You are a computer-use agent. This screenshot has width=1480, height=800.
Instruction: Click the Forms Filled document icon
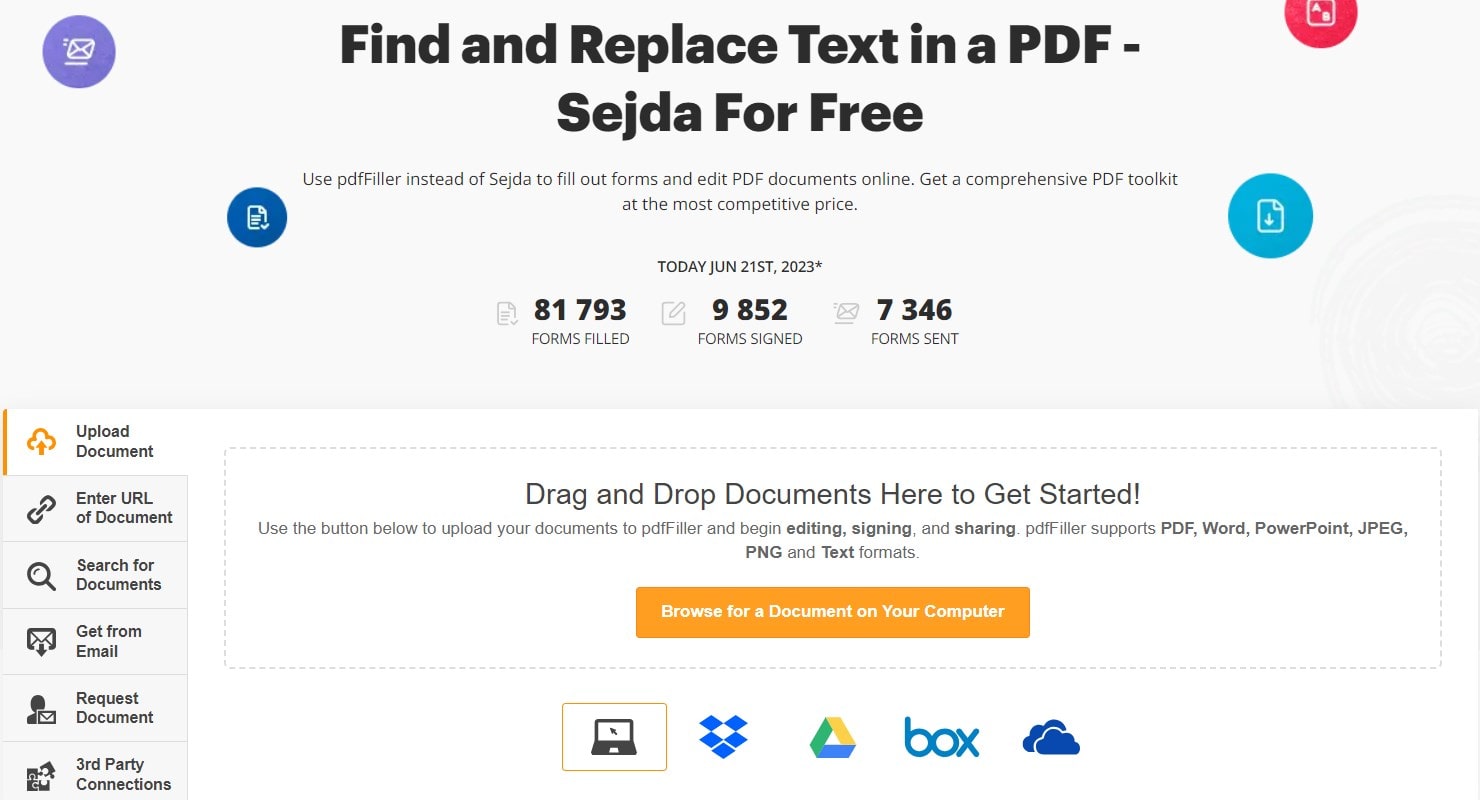[506, 315]
